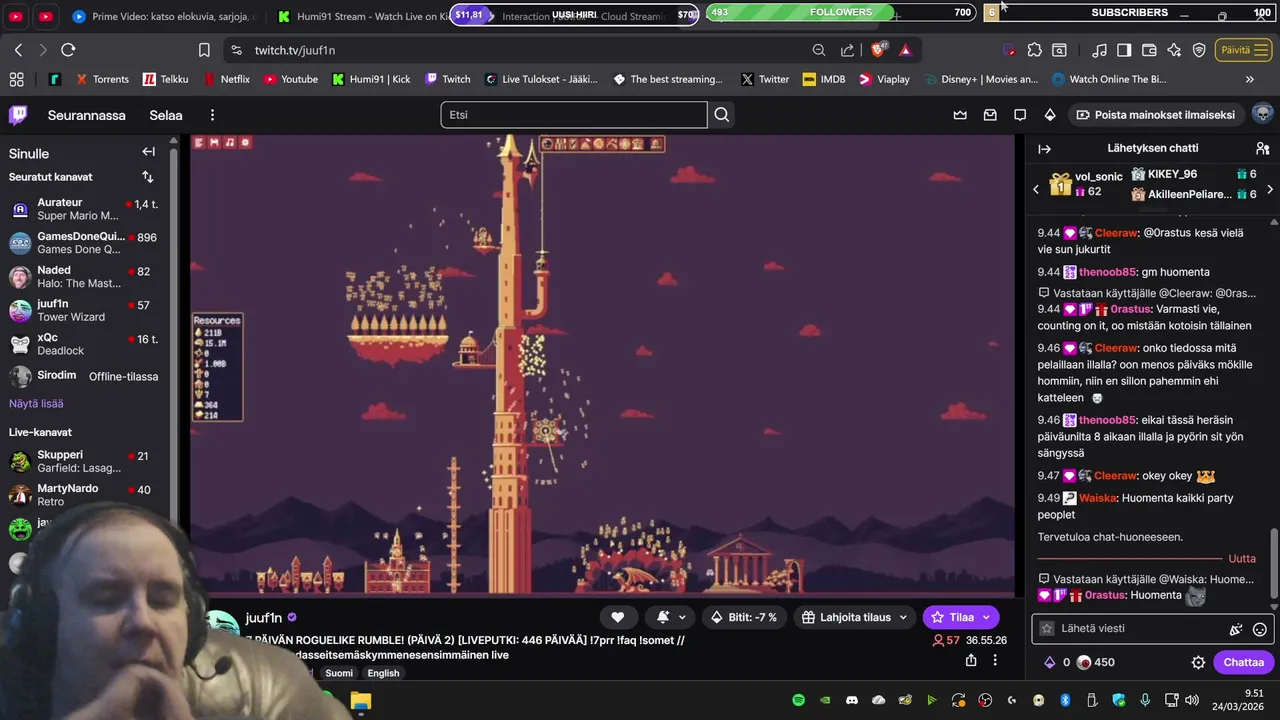Select the English language tag
The width and height of the screenshot is (1280, 720).
(x=383, y=673)
